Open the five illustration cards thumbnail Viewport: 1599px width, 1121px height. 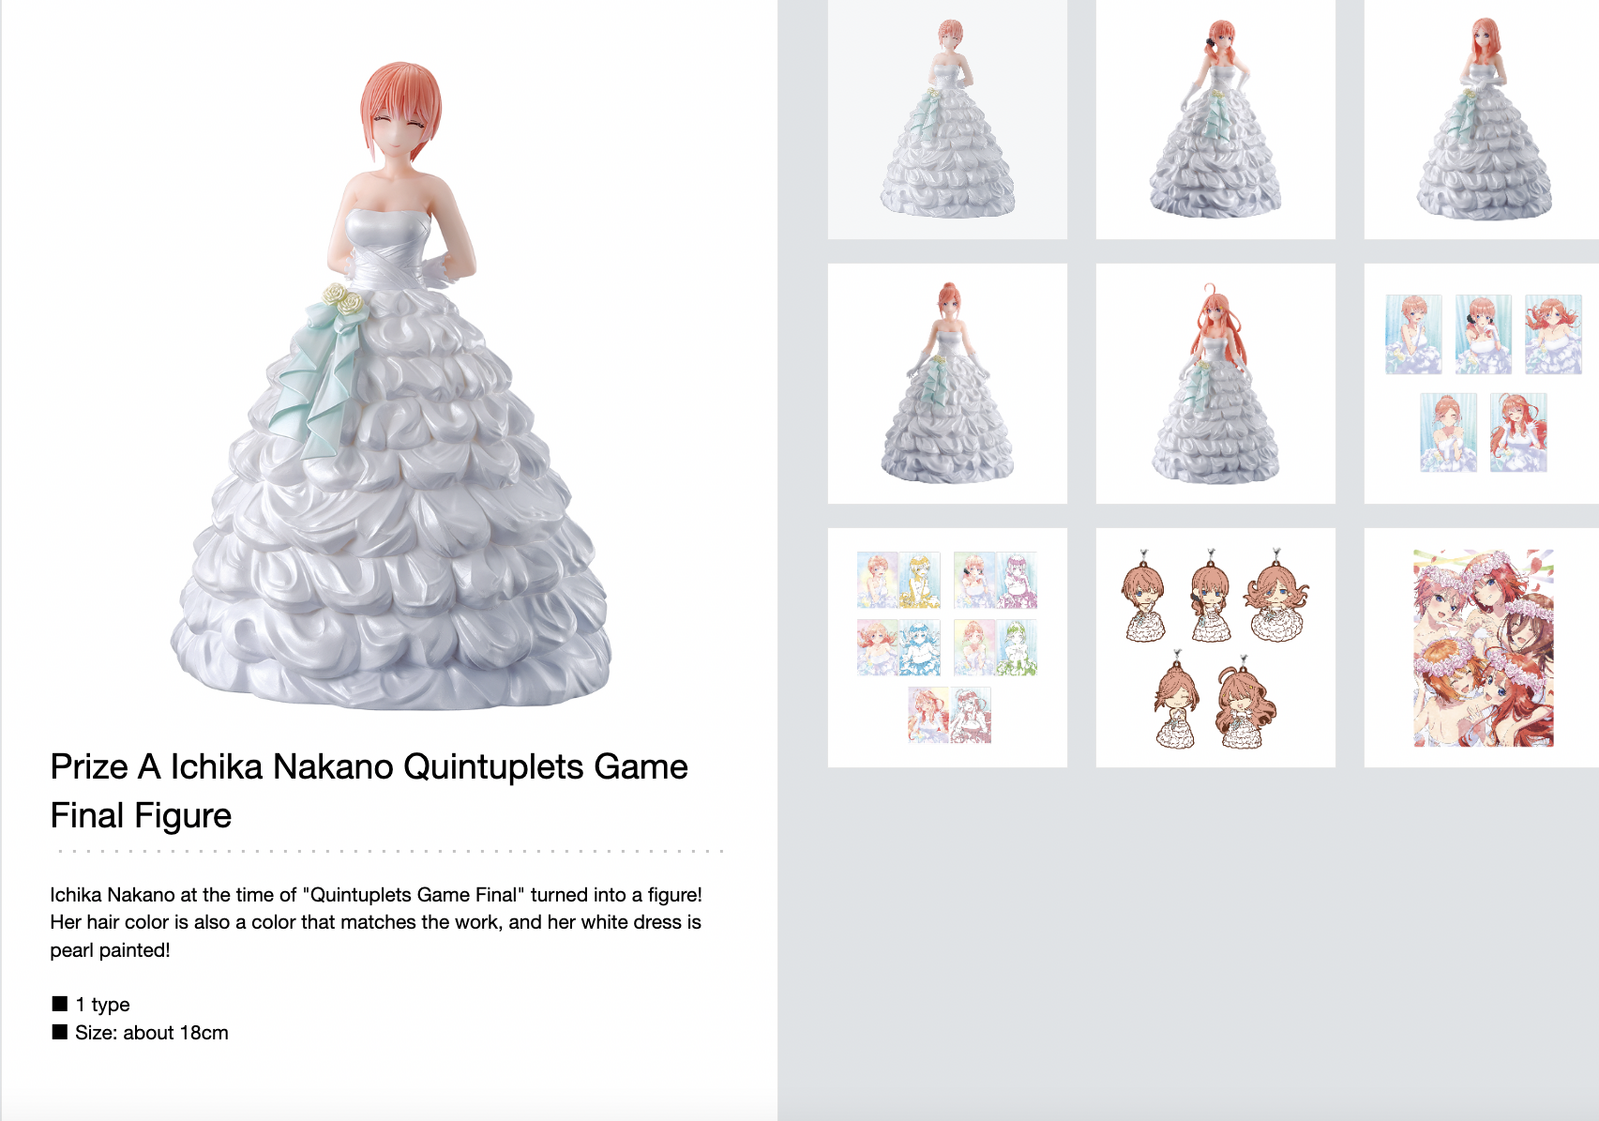[1482, 383]
